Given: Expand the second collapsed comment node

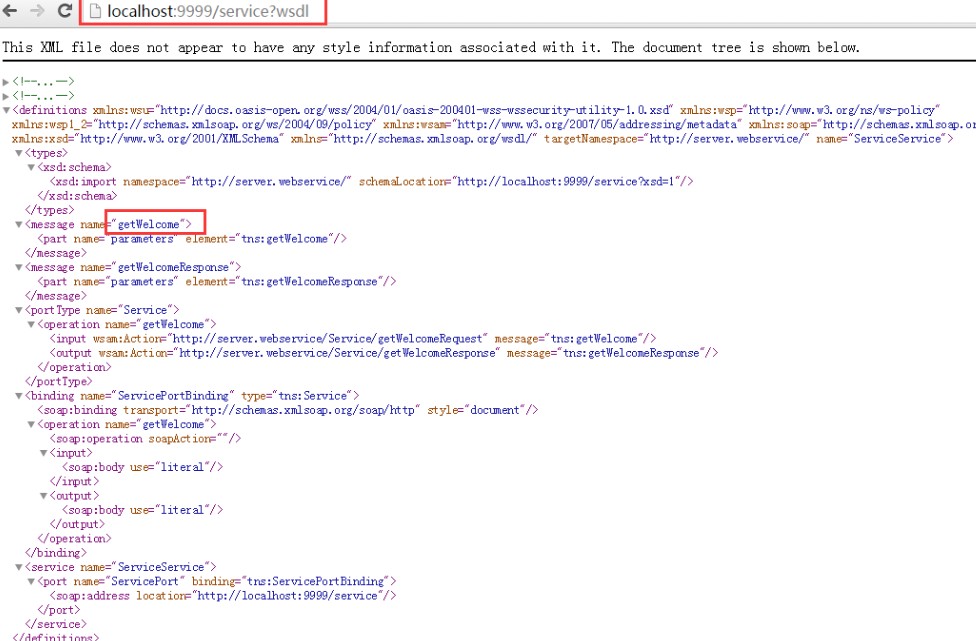Looking at the screenshot, I should [x=6, y=96].
